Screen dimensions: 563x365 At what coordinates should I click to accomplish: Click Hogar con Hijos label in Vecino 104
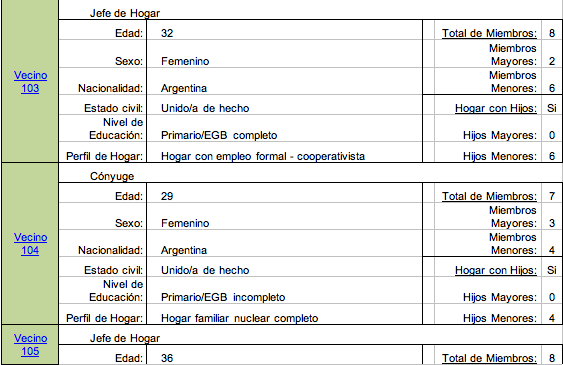coord(496,270)
